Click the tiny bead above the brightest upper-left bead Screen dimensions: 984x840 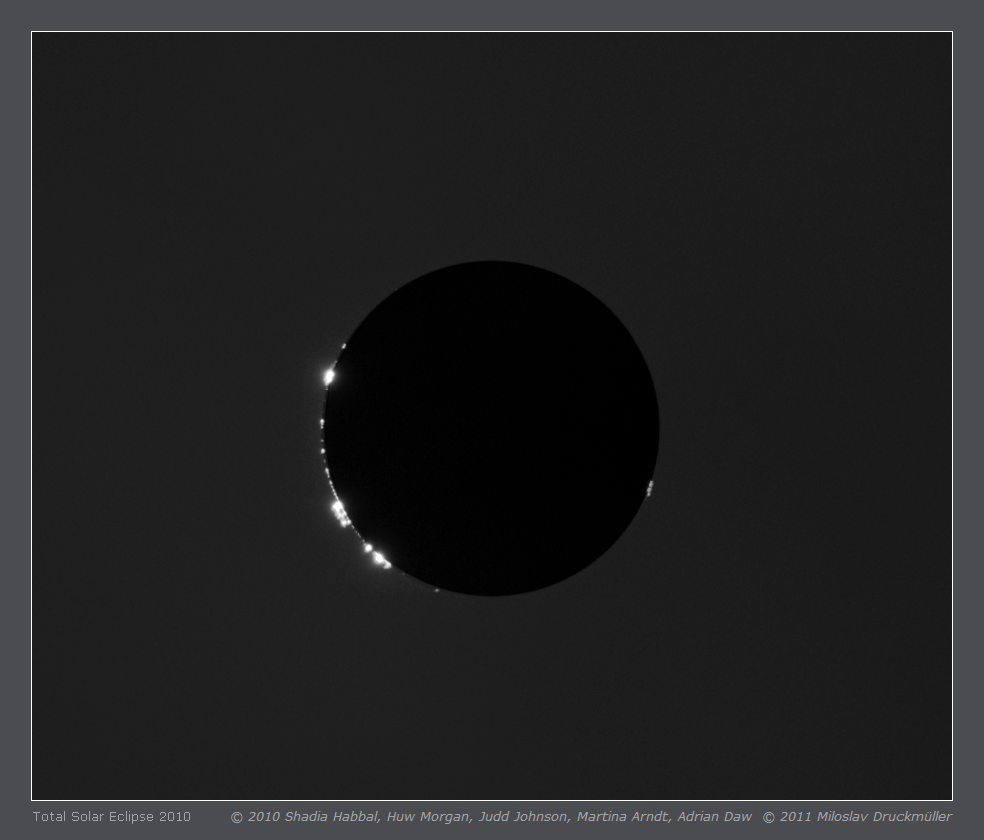pyautogui.click(x=343, y=346)
